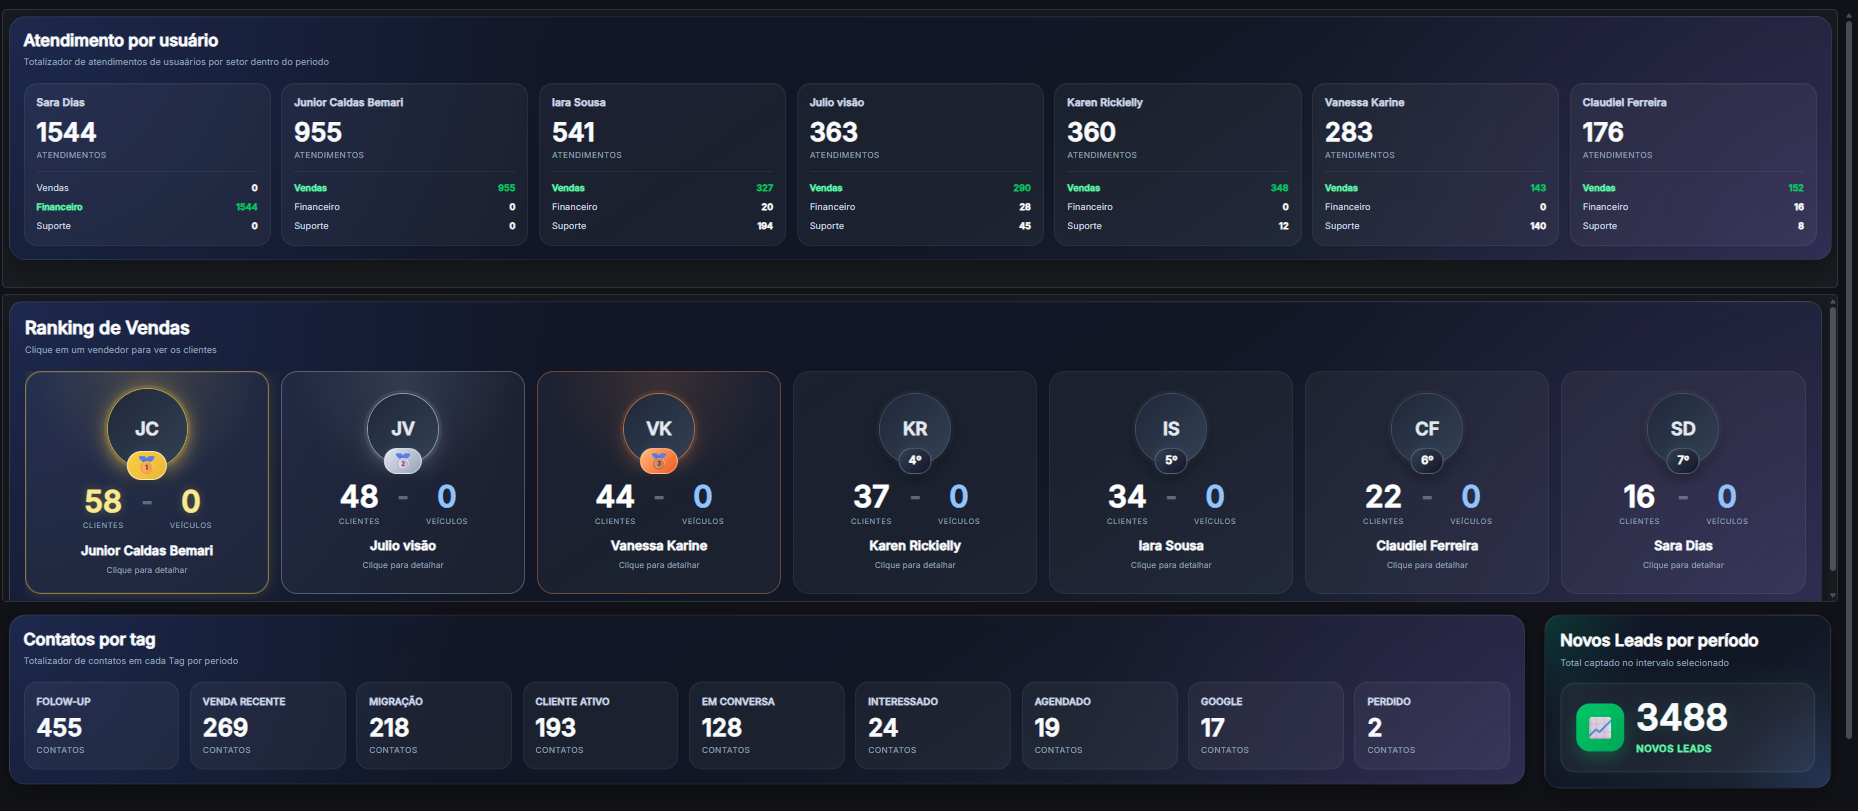Click the green chart icon in Novos Leads
Screen dimensions: 1858x811
click(x=1600, y=727)
